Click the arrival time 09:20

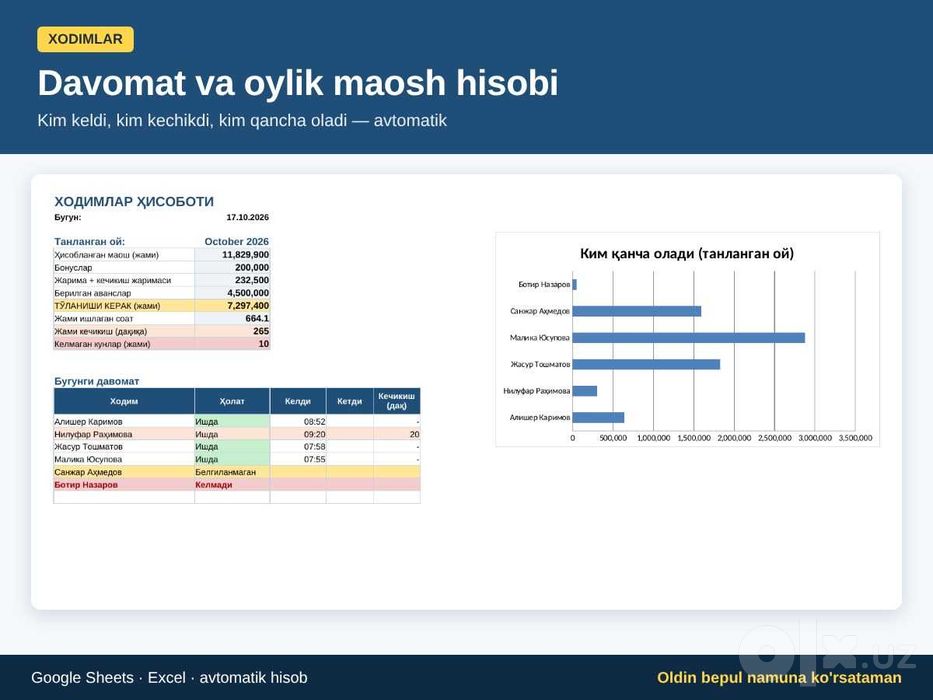(x=314, y=435)
